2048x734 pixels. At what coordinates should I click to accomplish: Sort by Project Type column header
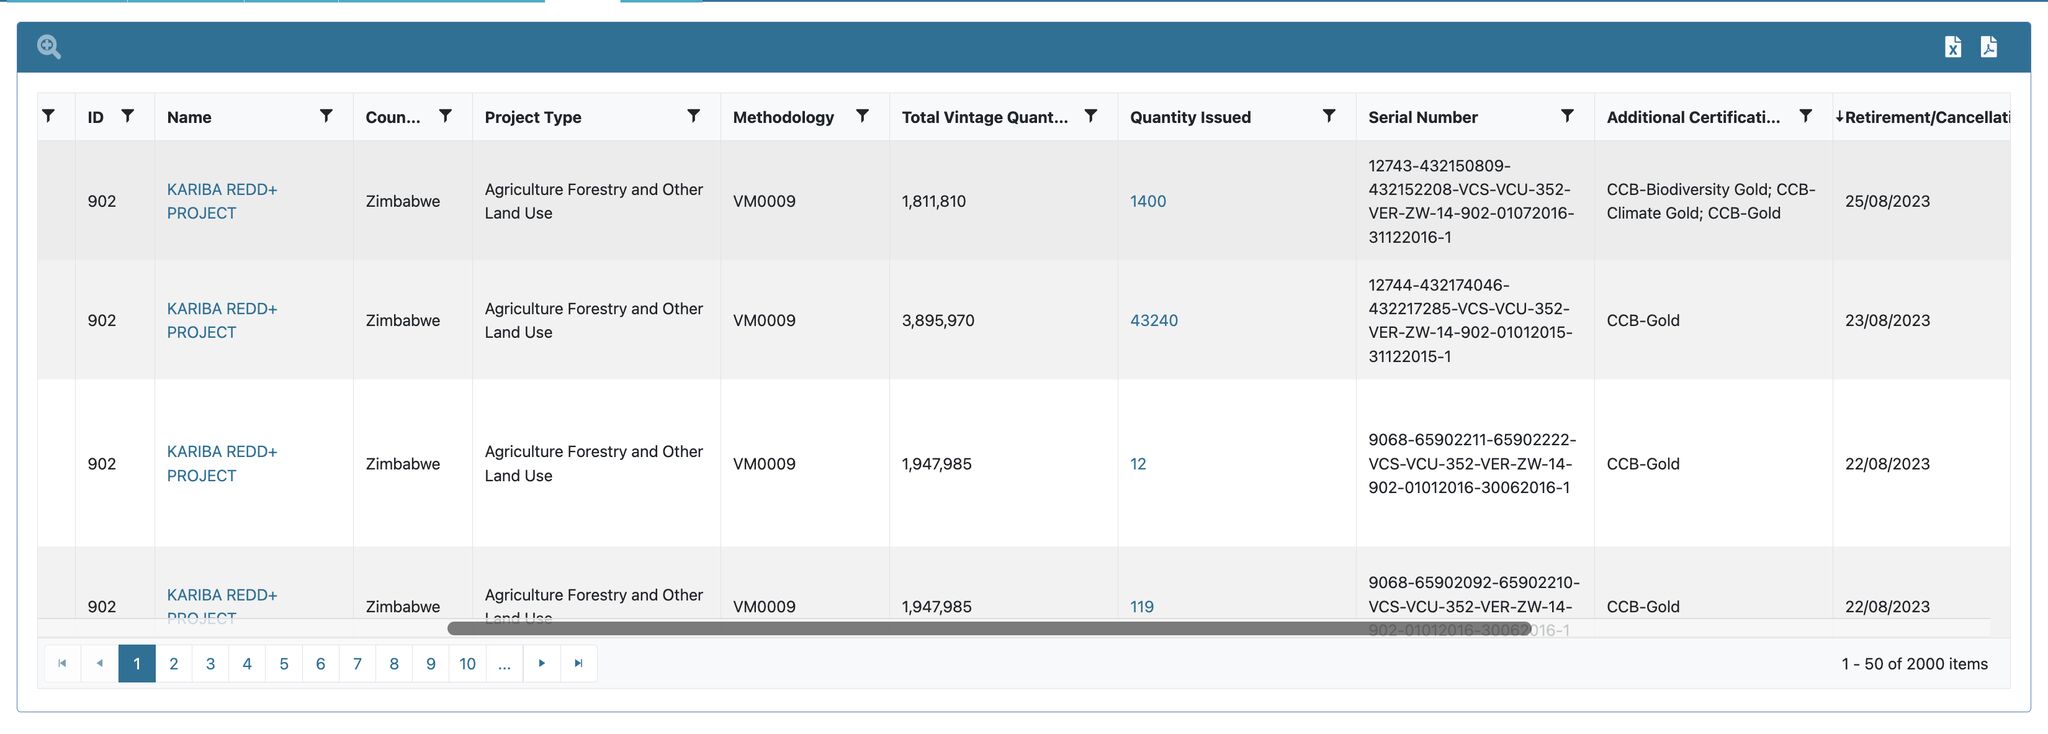pyautogui.click(x=533, y=117)
